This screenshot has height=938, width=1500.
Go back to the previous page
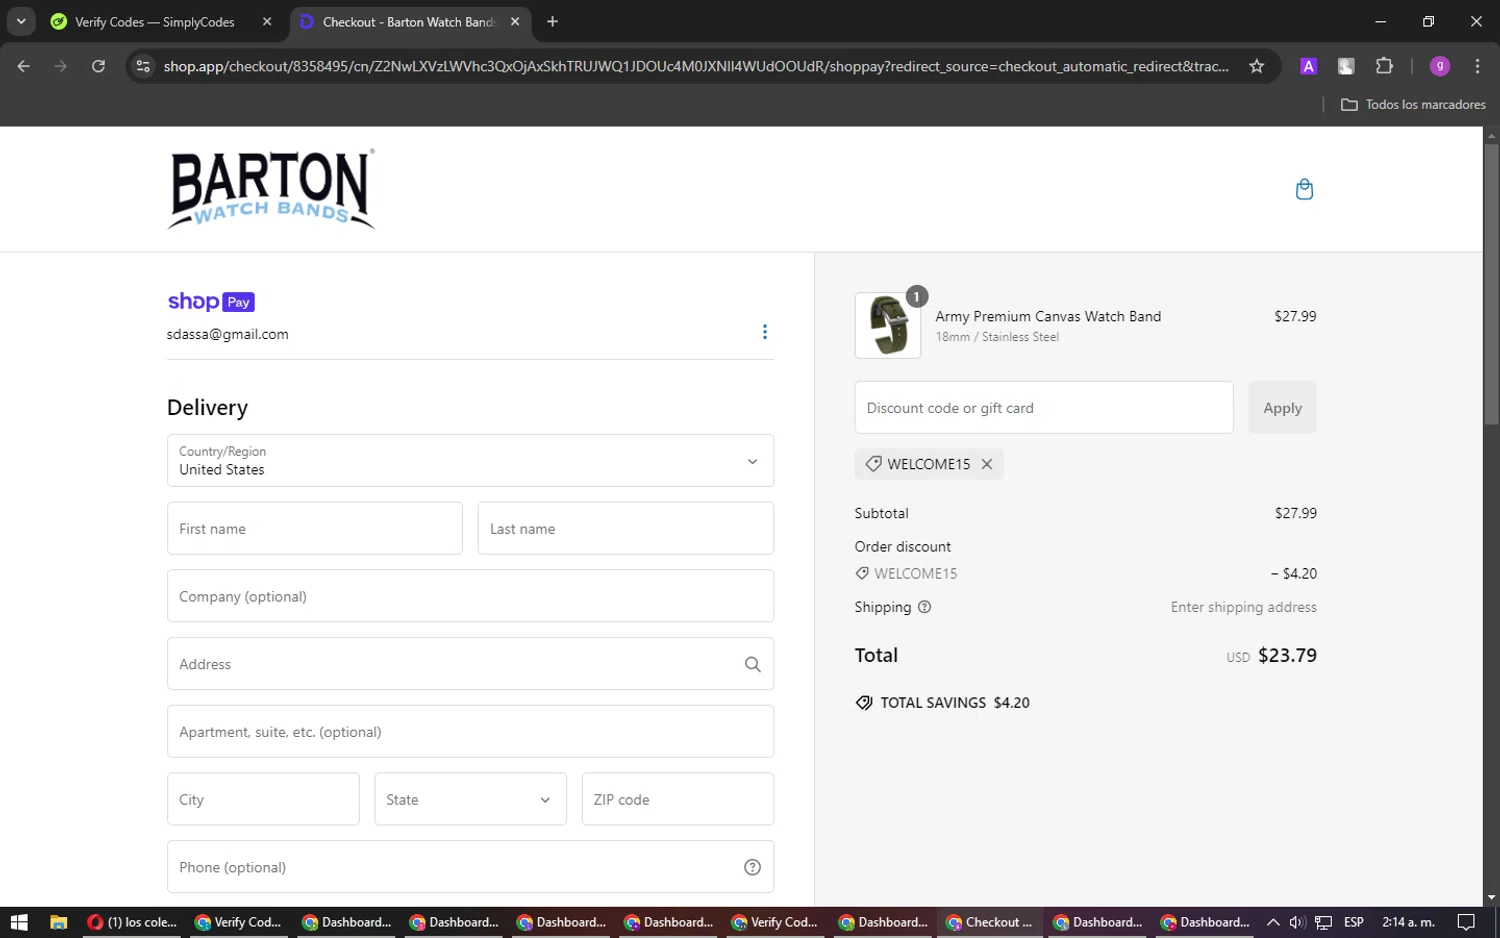24,66
